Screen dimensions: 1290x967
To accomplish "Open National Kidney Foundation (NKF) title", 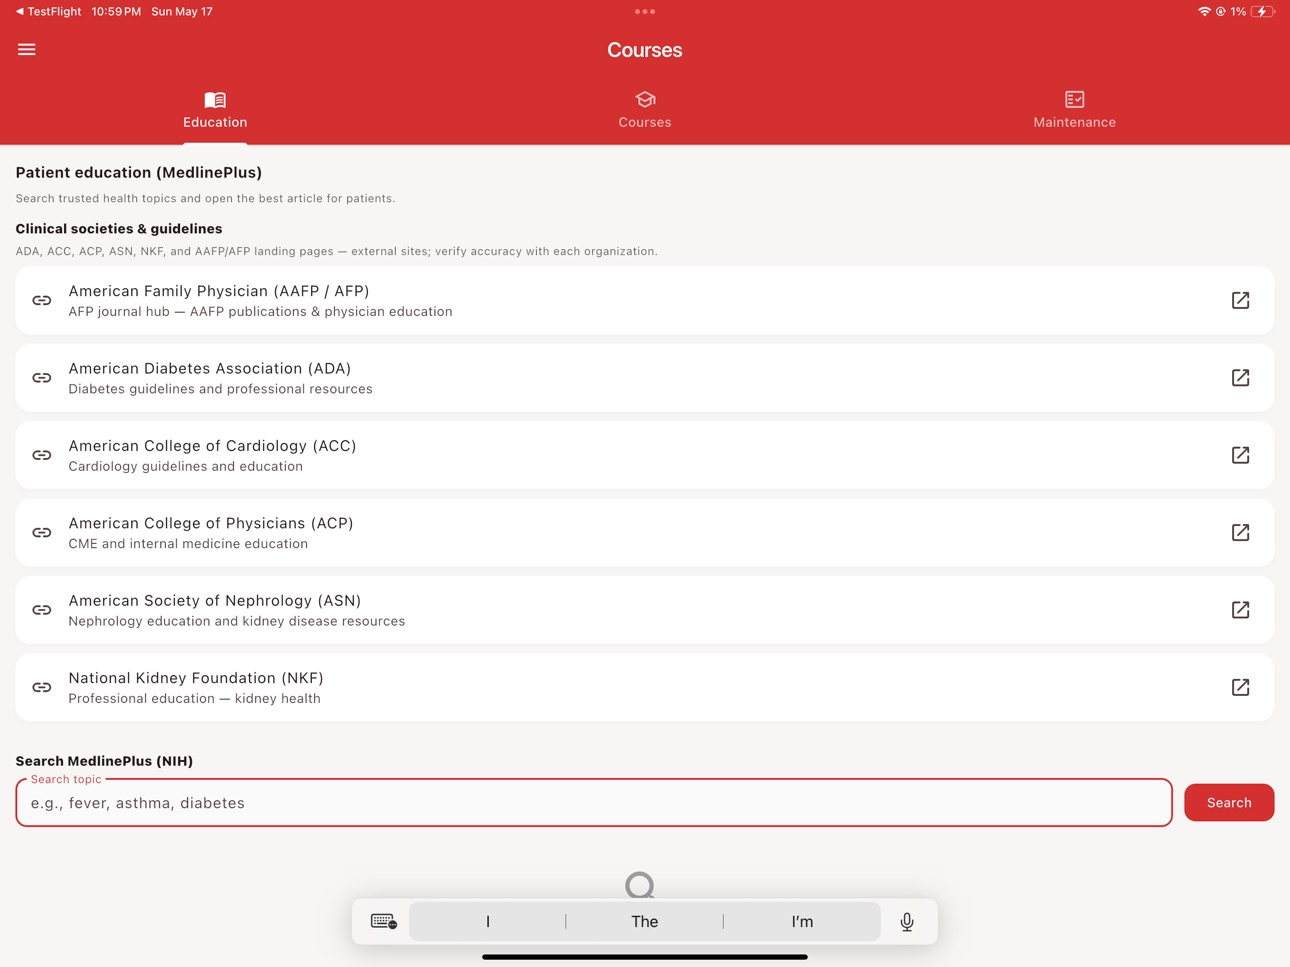I will (x=196, y=678).
